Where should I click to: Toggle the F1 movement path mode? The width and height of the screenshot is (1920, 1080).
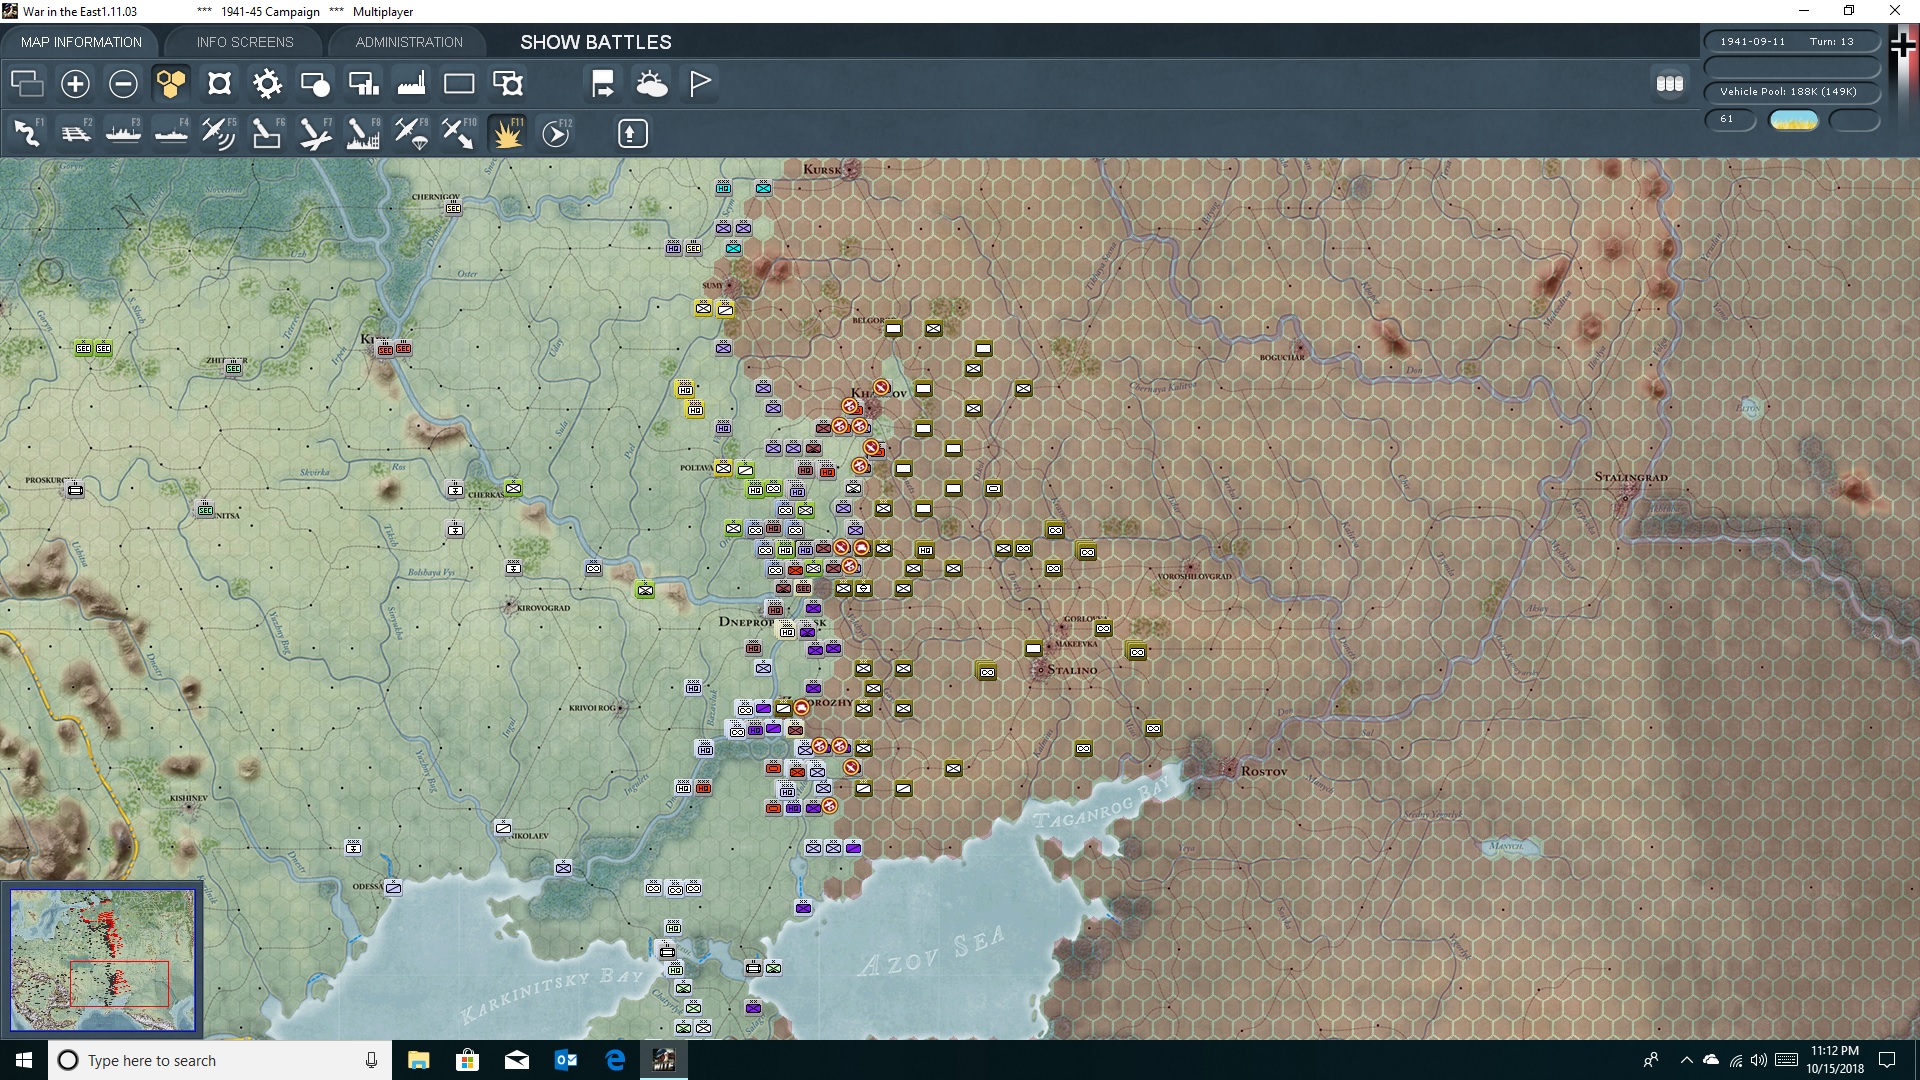point(27,133)
